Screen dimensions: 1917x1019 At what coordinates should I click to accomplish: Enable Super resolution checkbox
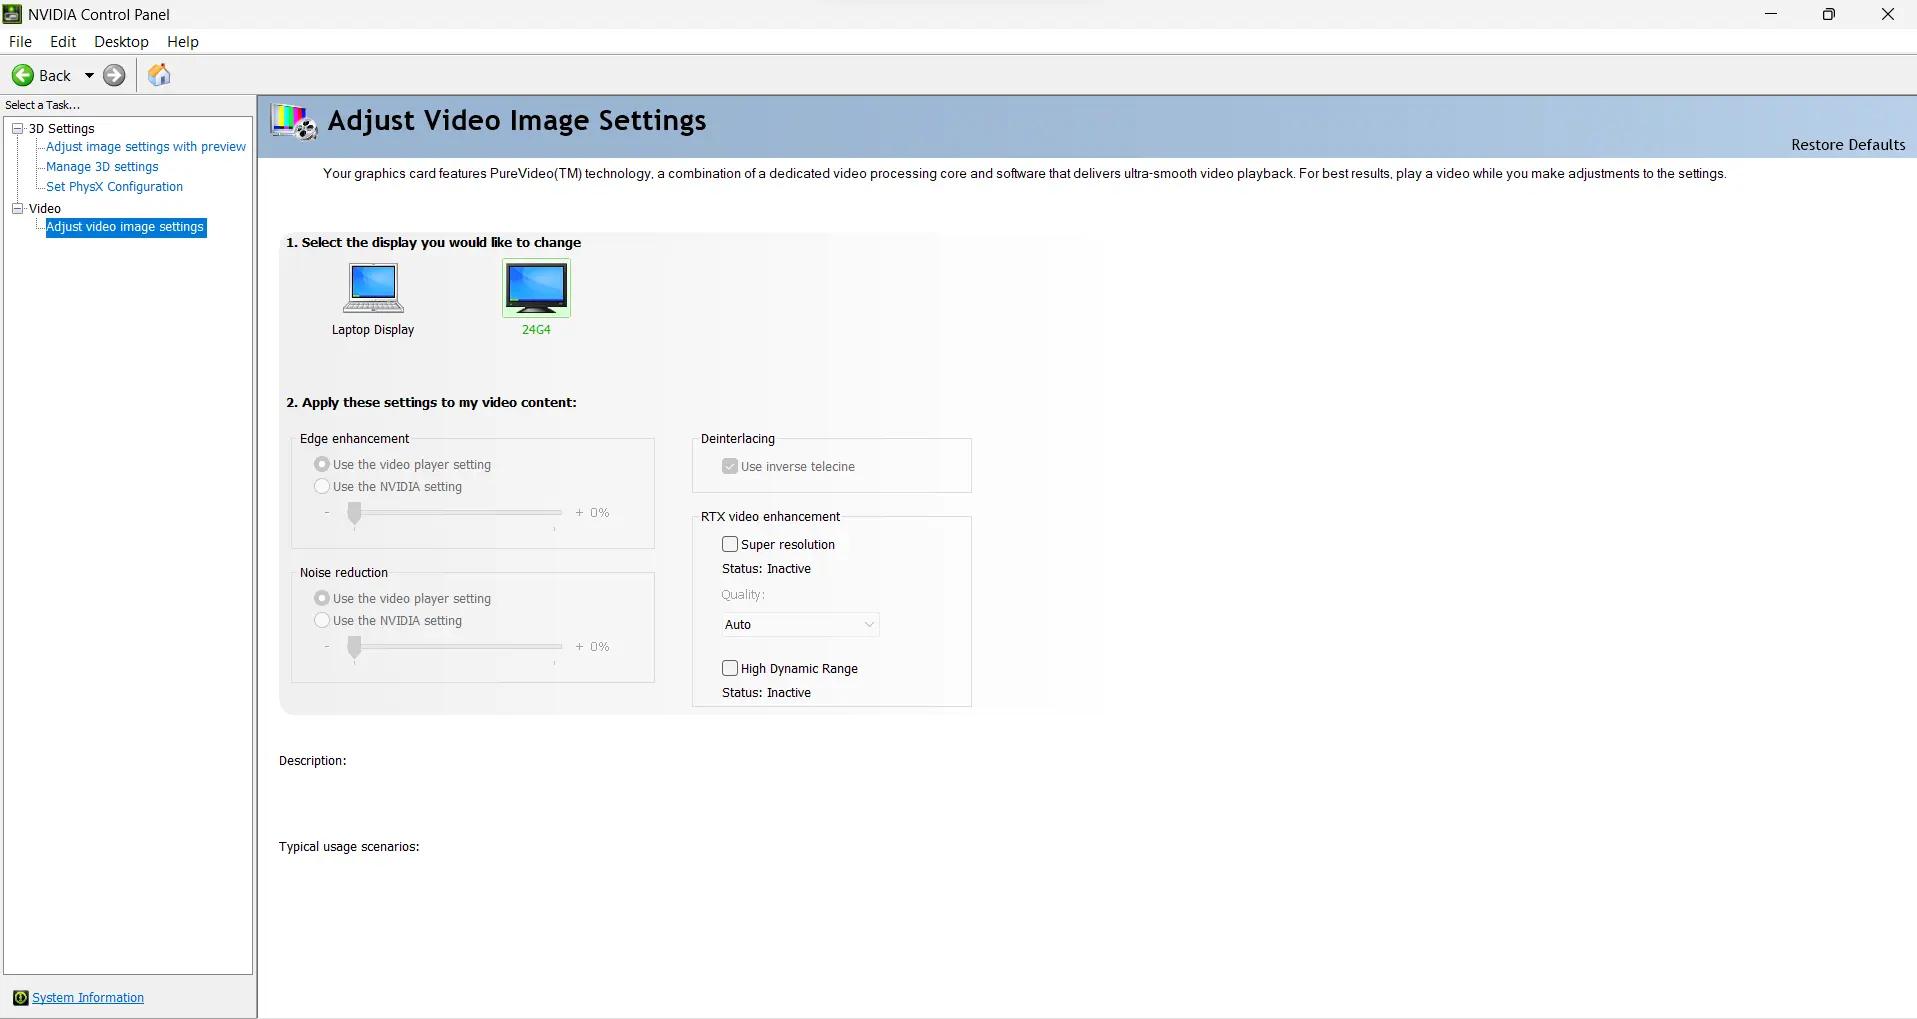pos(730,544)
